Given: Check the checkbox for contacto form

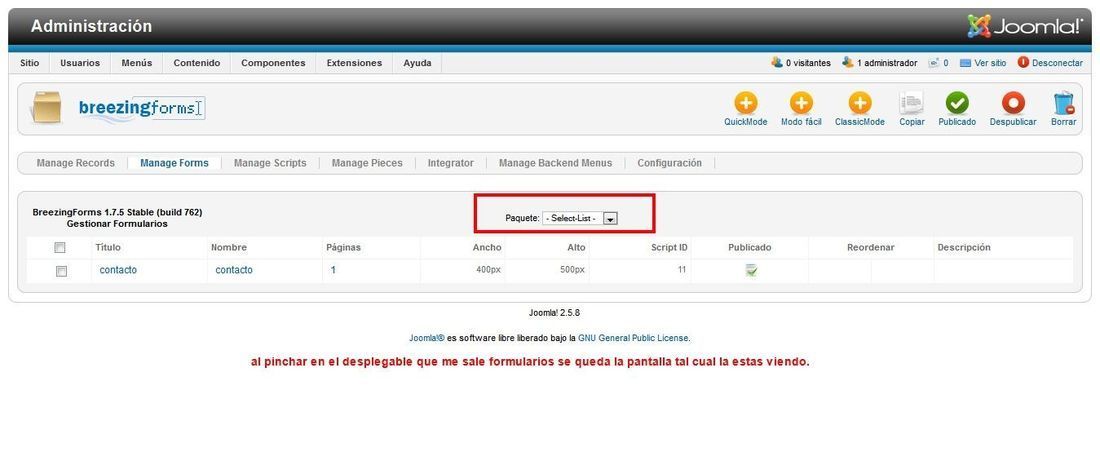Looking at the screenshot, I should [61, 271].
